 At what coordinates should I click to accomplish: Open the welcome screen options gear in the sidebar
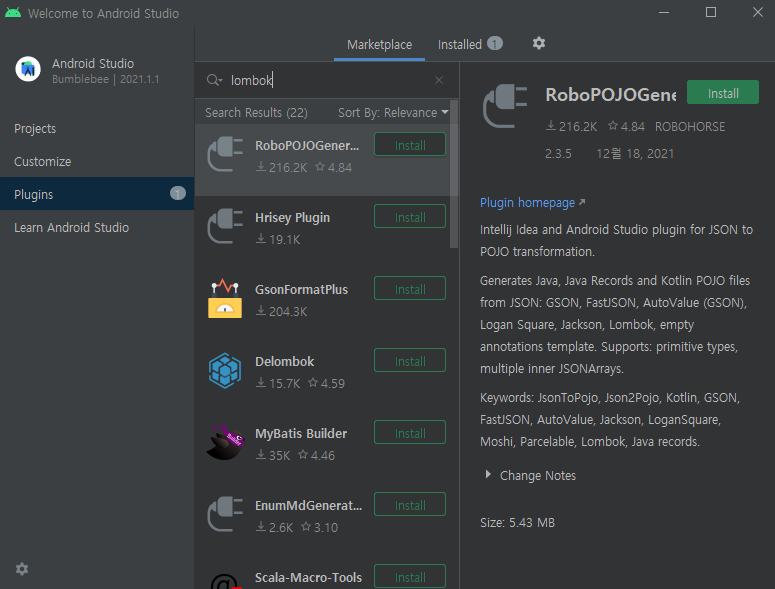(x=22, y=569)
